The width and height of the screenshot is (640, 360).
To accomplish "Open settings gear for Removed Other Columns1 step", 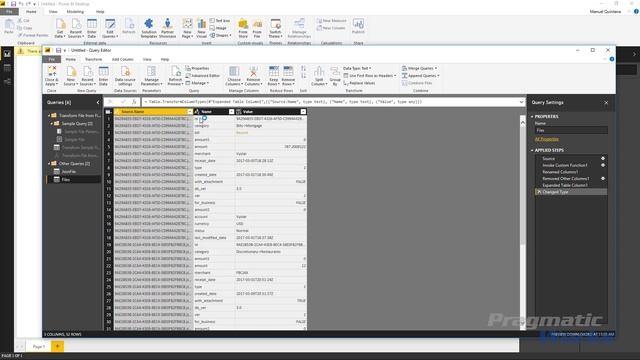I will (x=603, y=178).
